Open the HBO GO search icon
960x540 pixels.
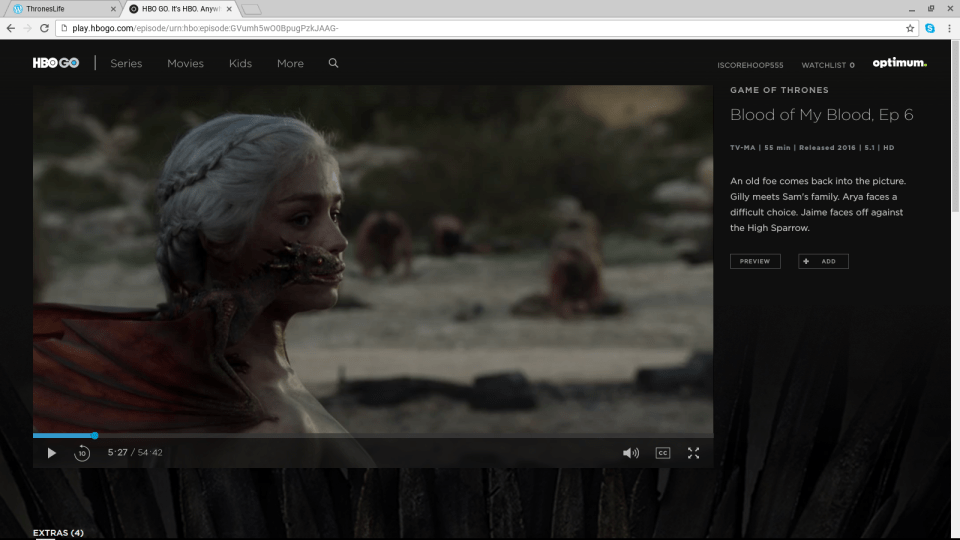(x=333, y=63)
